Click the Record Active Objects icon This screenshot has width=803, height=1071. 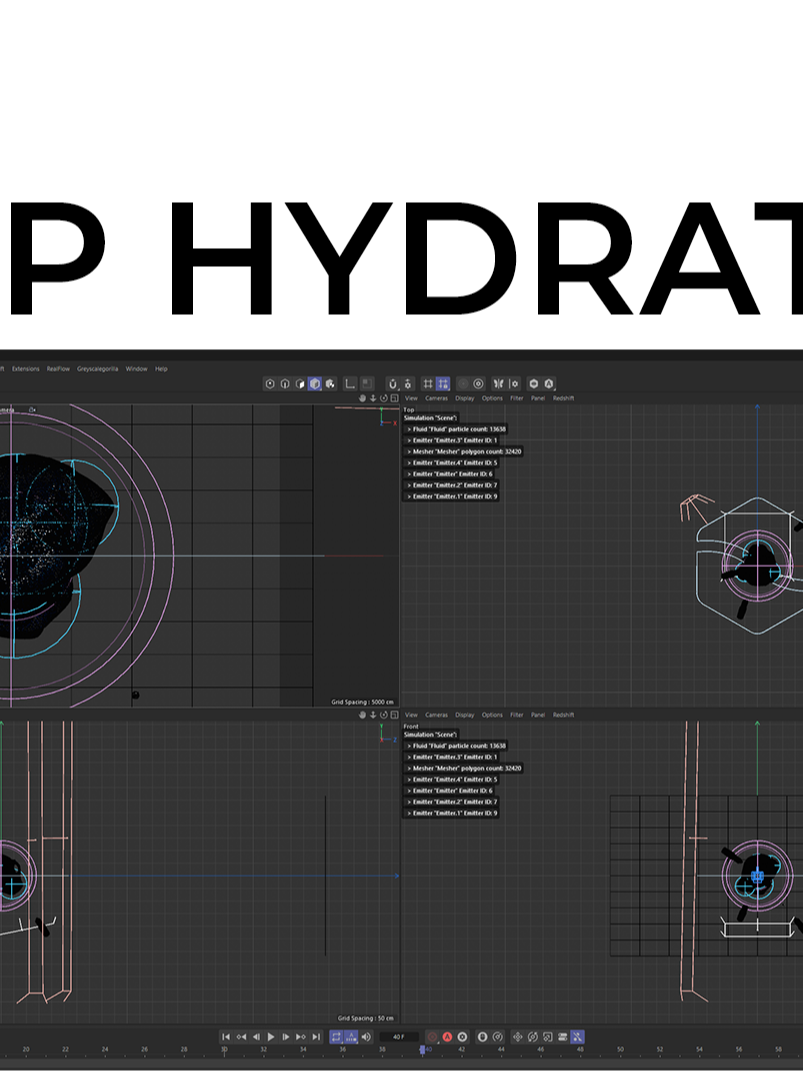(x=432, y=1037)
